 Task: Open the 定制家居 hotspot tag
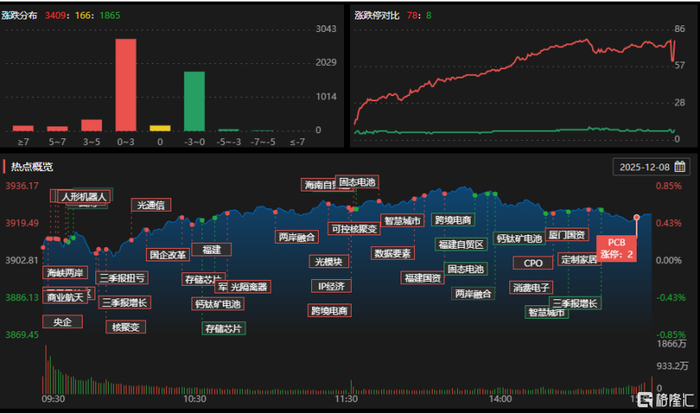click(x=579, y=259)
